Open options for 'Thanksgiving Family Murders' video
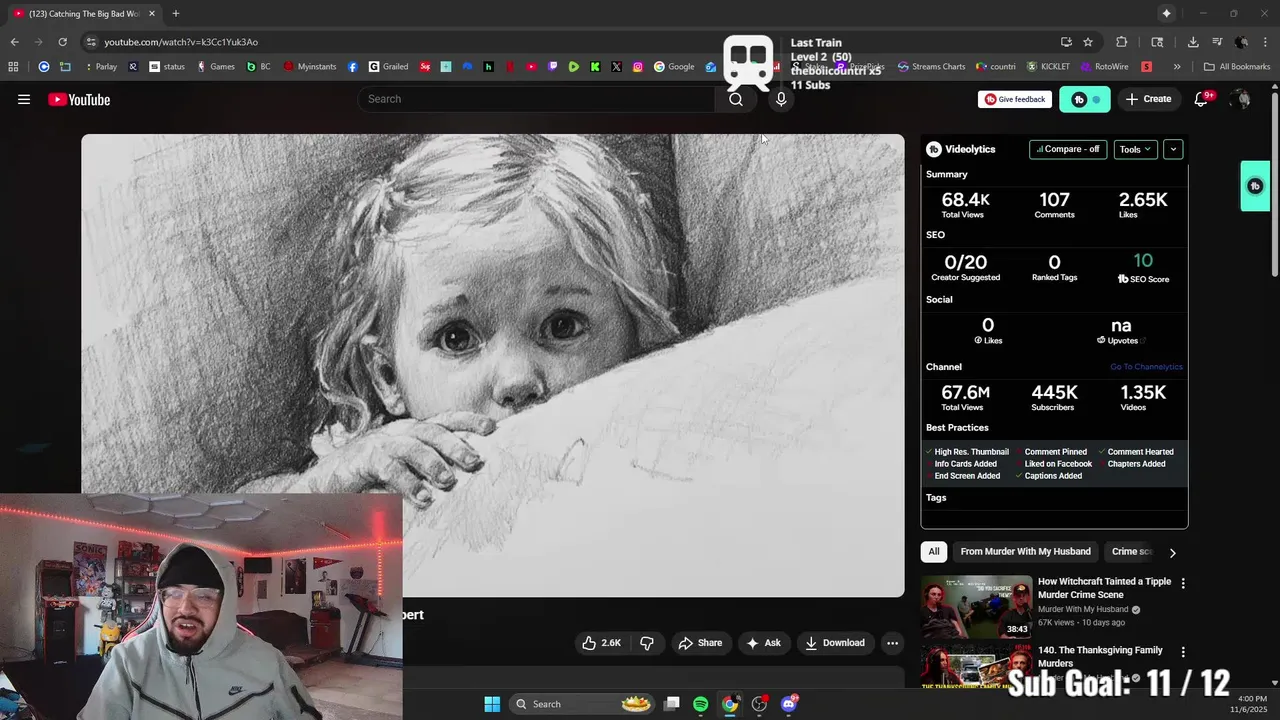 point(1183,652)
